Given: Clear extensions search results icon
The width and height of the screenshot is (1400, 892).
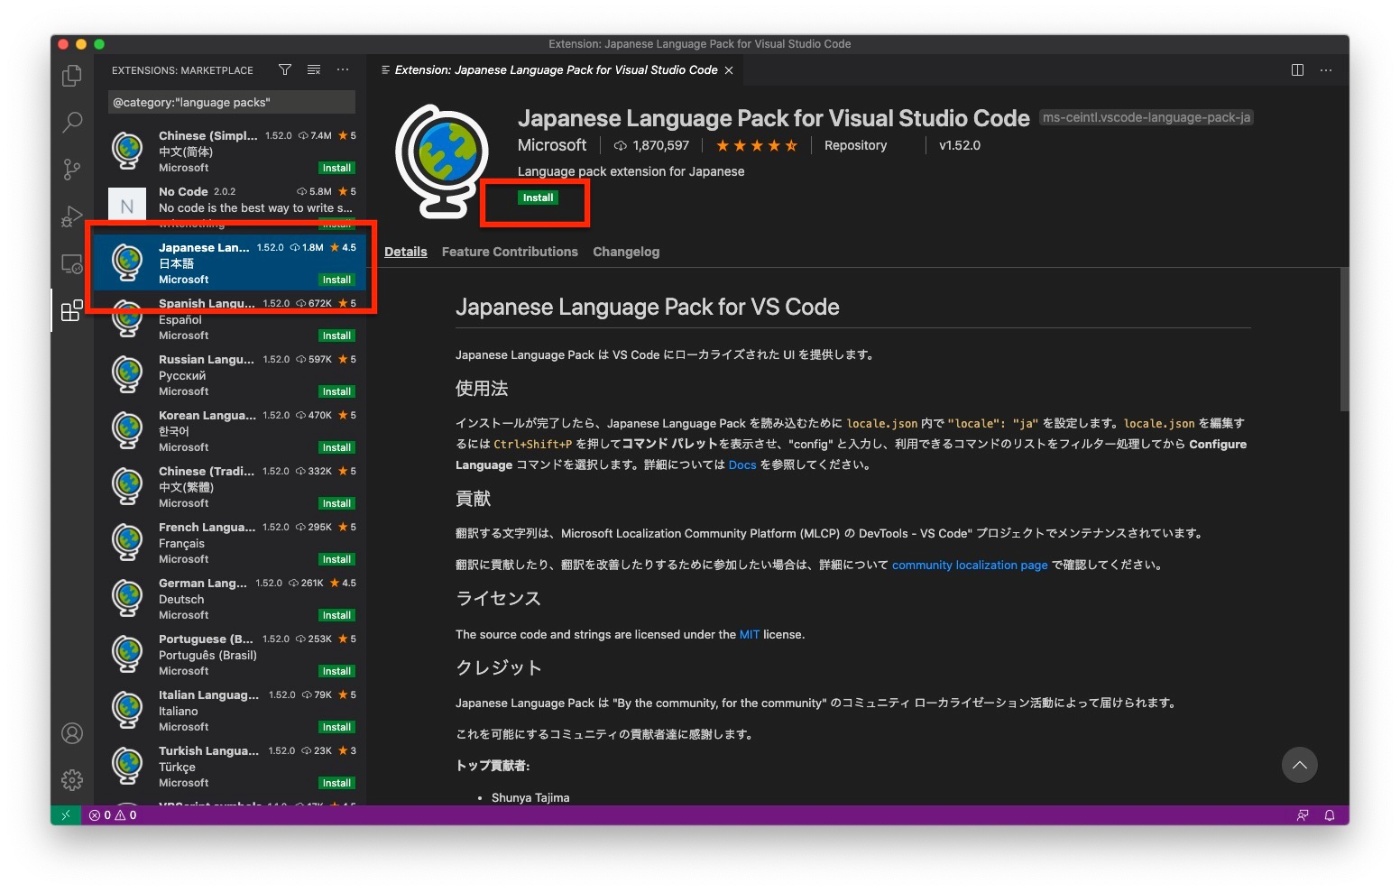Looking at the screenshot, I should tap(314, 70).
